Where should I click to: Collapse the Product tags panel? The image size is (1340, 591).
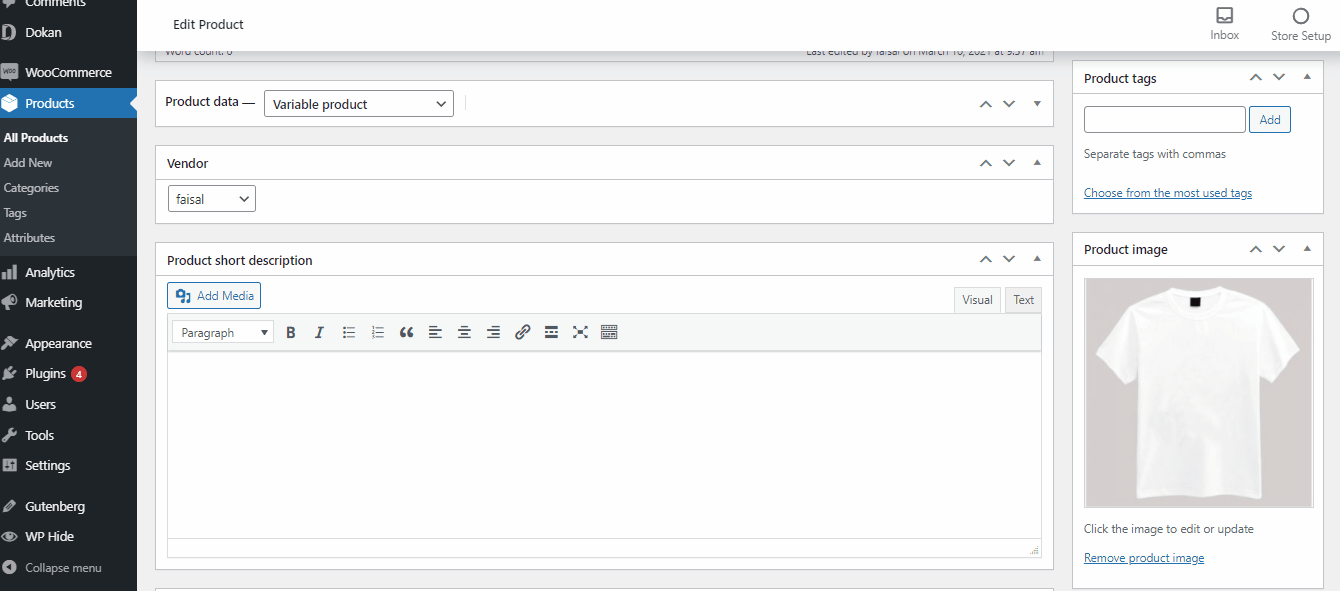pyautogui.click(x=1307, y=77)
